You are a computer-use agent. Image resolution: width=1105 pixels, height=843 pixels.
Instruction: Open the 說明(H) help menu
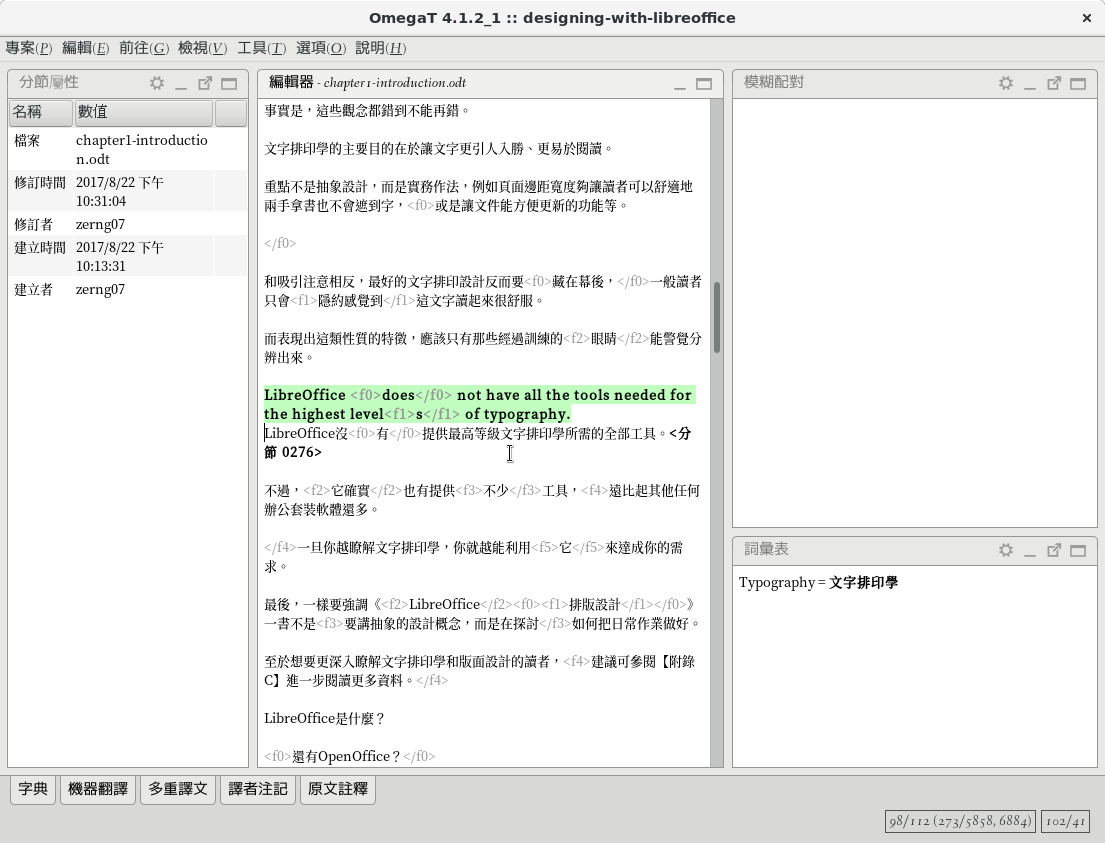[381, 48]
